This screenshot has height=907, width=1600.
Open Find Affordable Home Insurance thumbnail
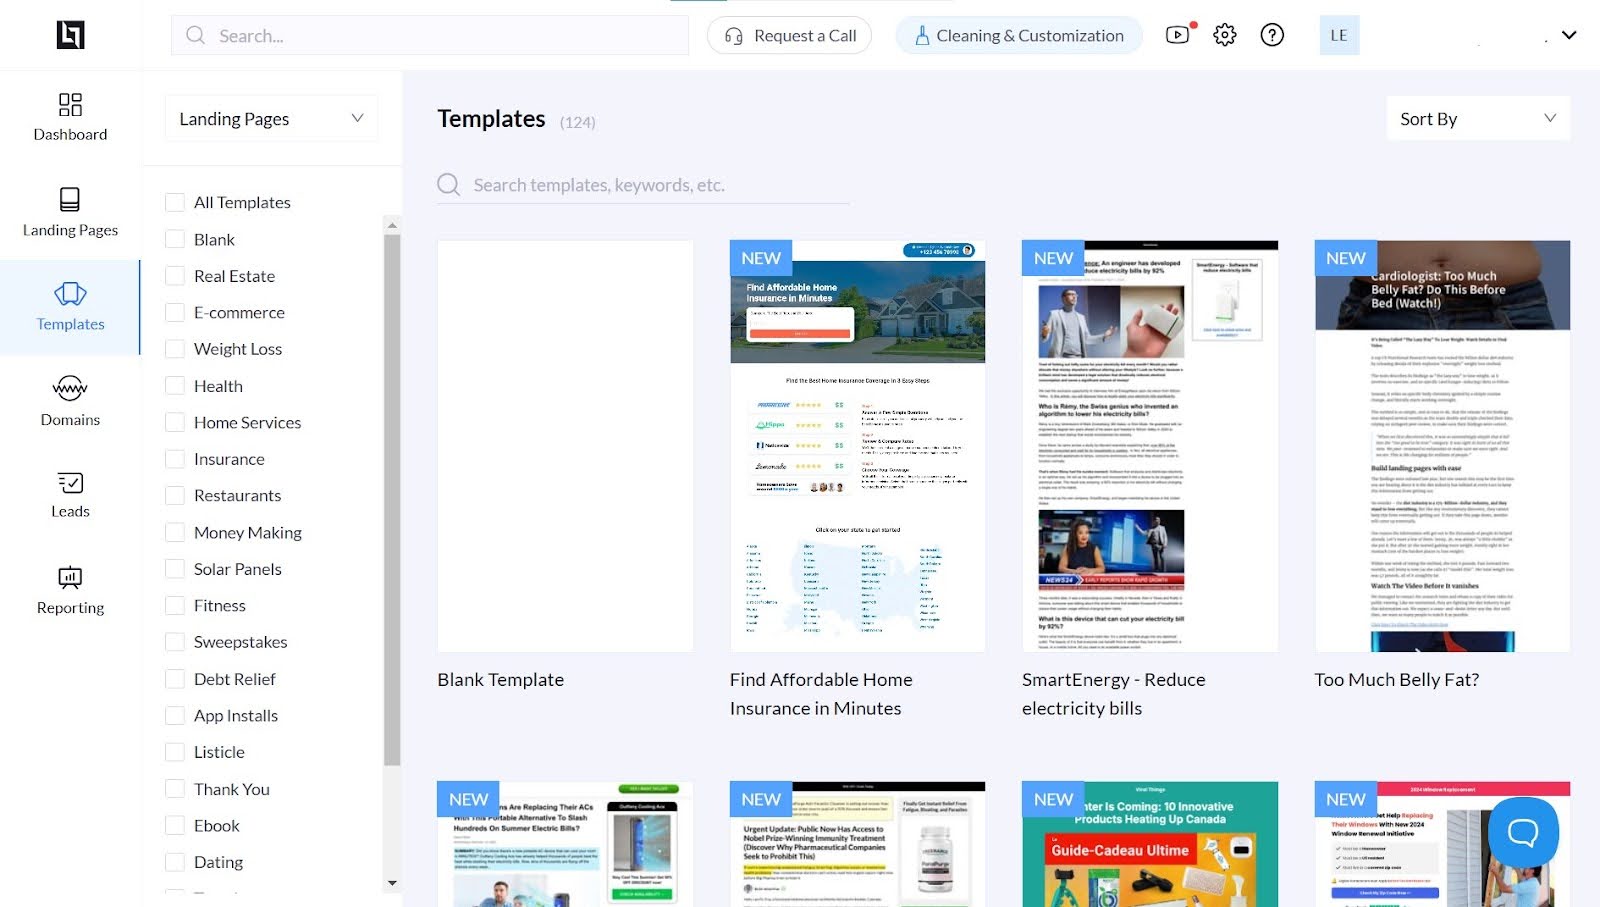pyautogui.click(x=858, y=446)
